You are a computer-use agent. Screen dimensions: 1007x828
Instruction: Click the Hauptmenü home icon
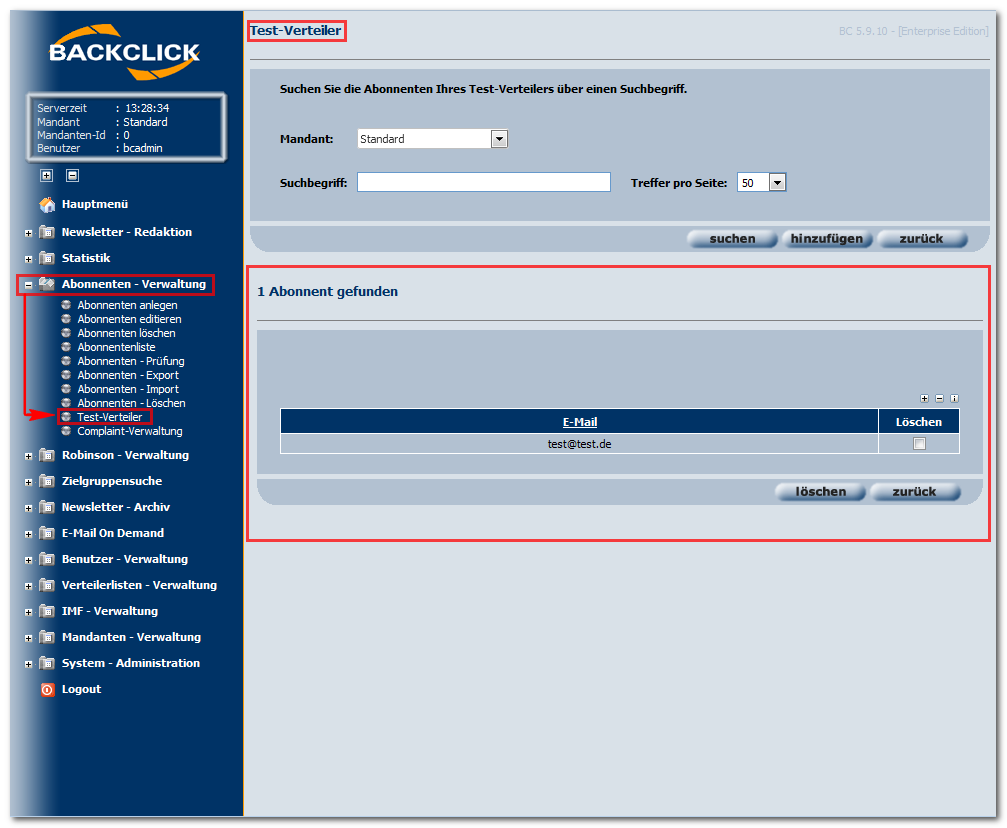(47, 204)
